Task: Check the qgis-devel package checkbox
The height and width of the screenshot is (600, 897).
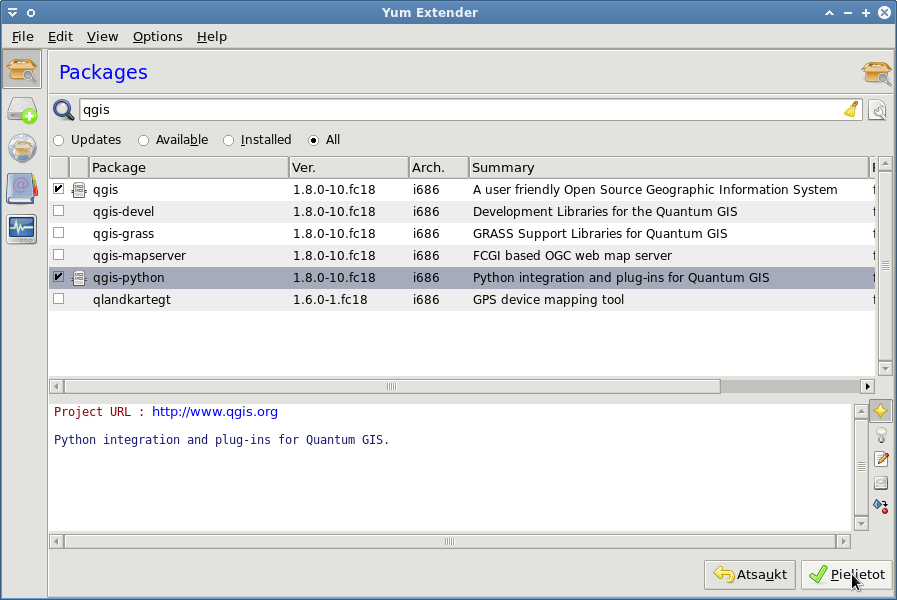Action: (x=58, y=211)
